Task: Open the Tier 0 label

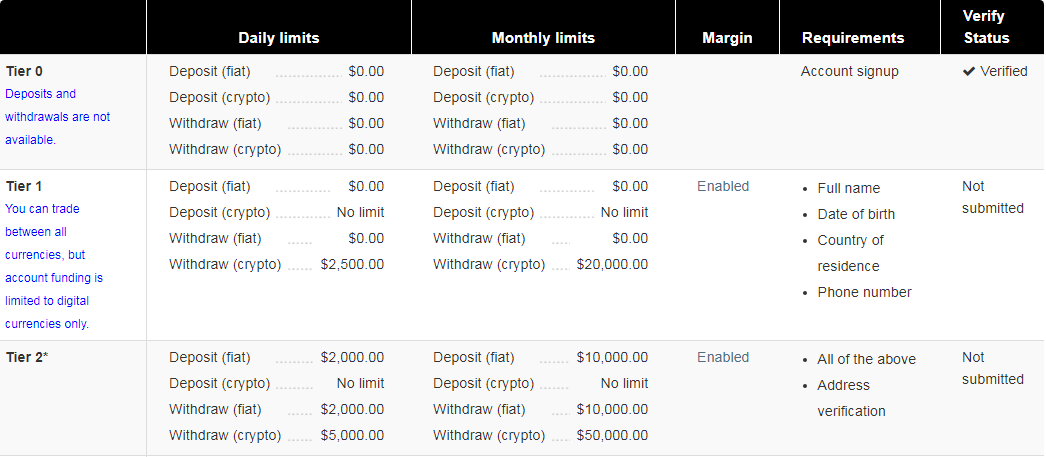Action: tap(24, 71)
